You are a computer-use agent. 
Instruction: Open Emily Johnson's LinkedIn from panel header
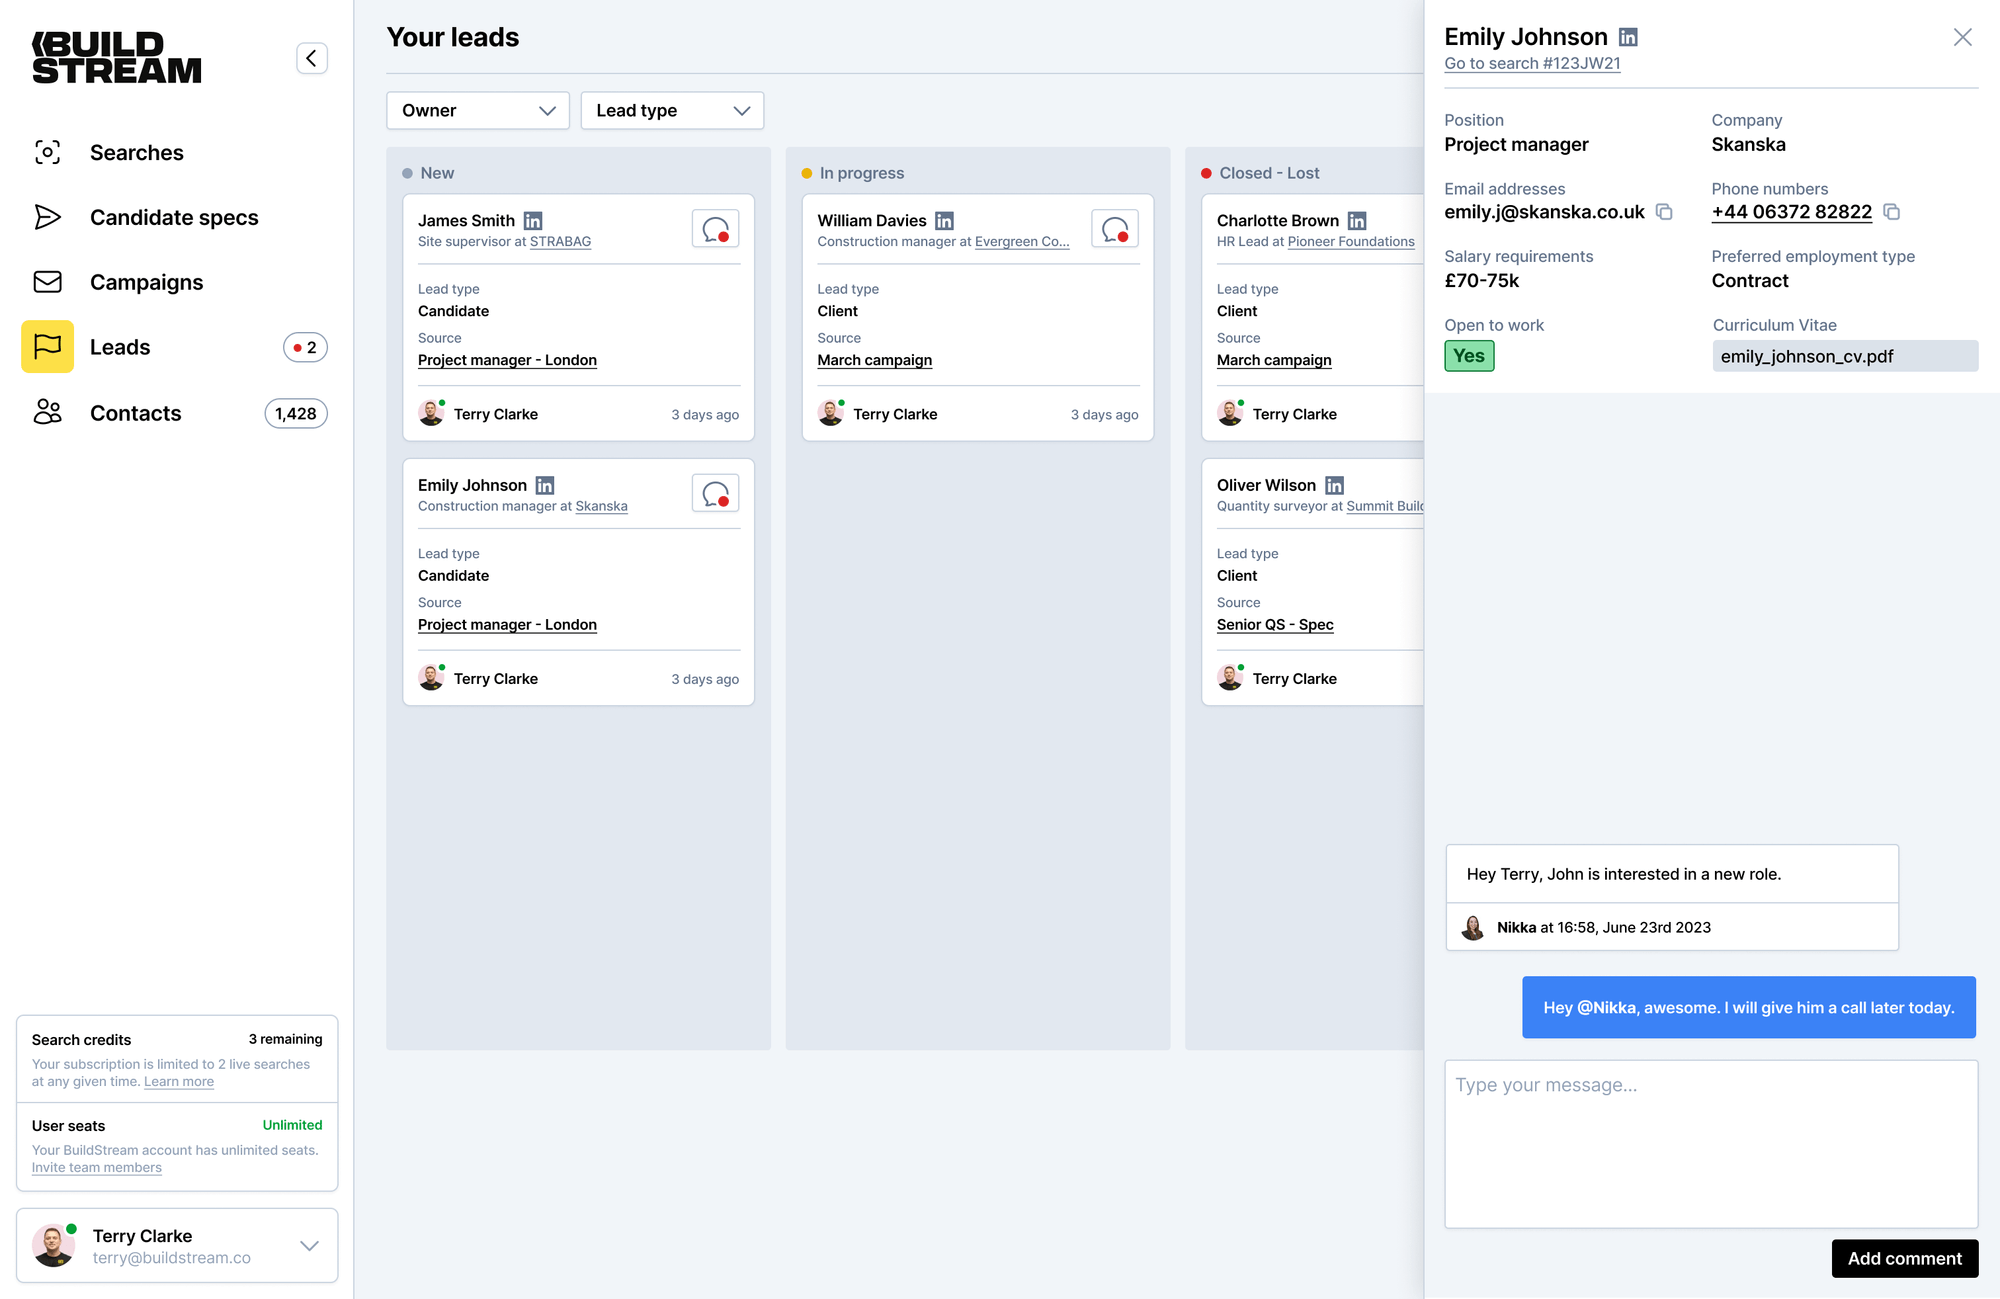(x=1628, y=37)
